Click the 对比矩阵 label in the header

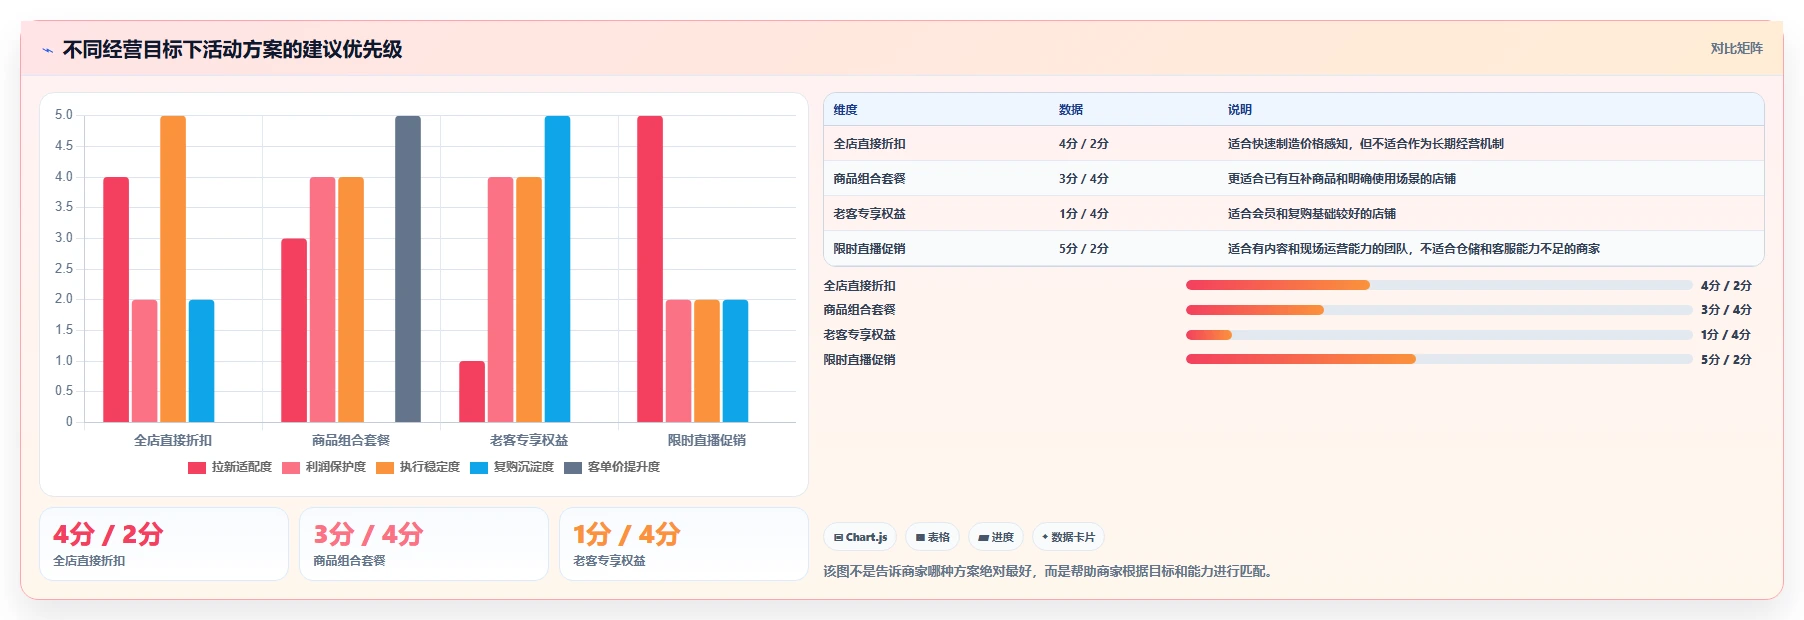pyautogui.click(x=1736, y=48)
